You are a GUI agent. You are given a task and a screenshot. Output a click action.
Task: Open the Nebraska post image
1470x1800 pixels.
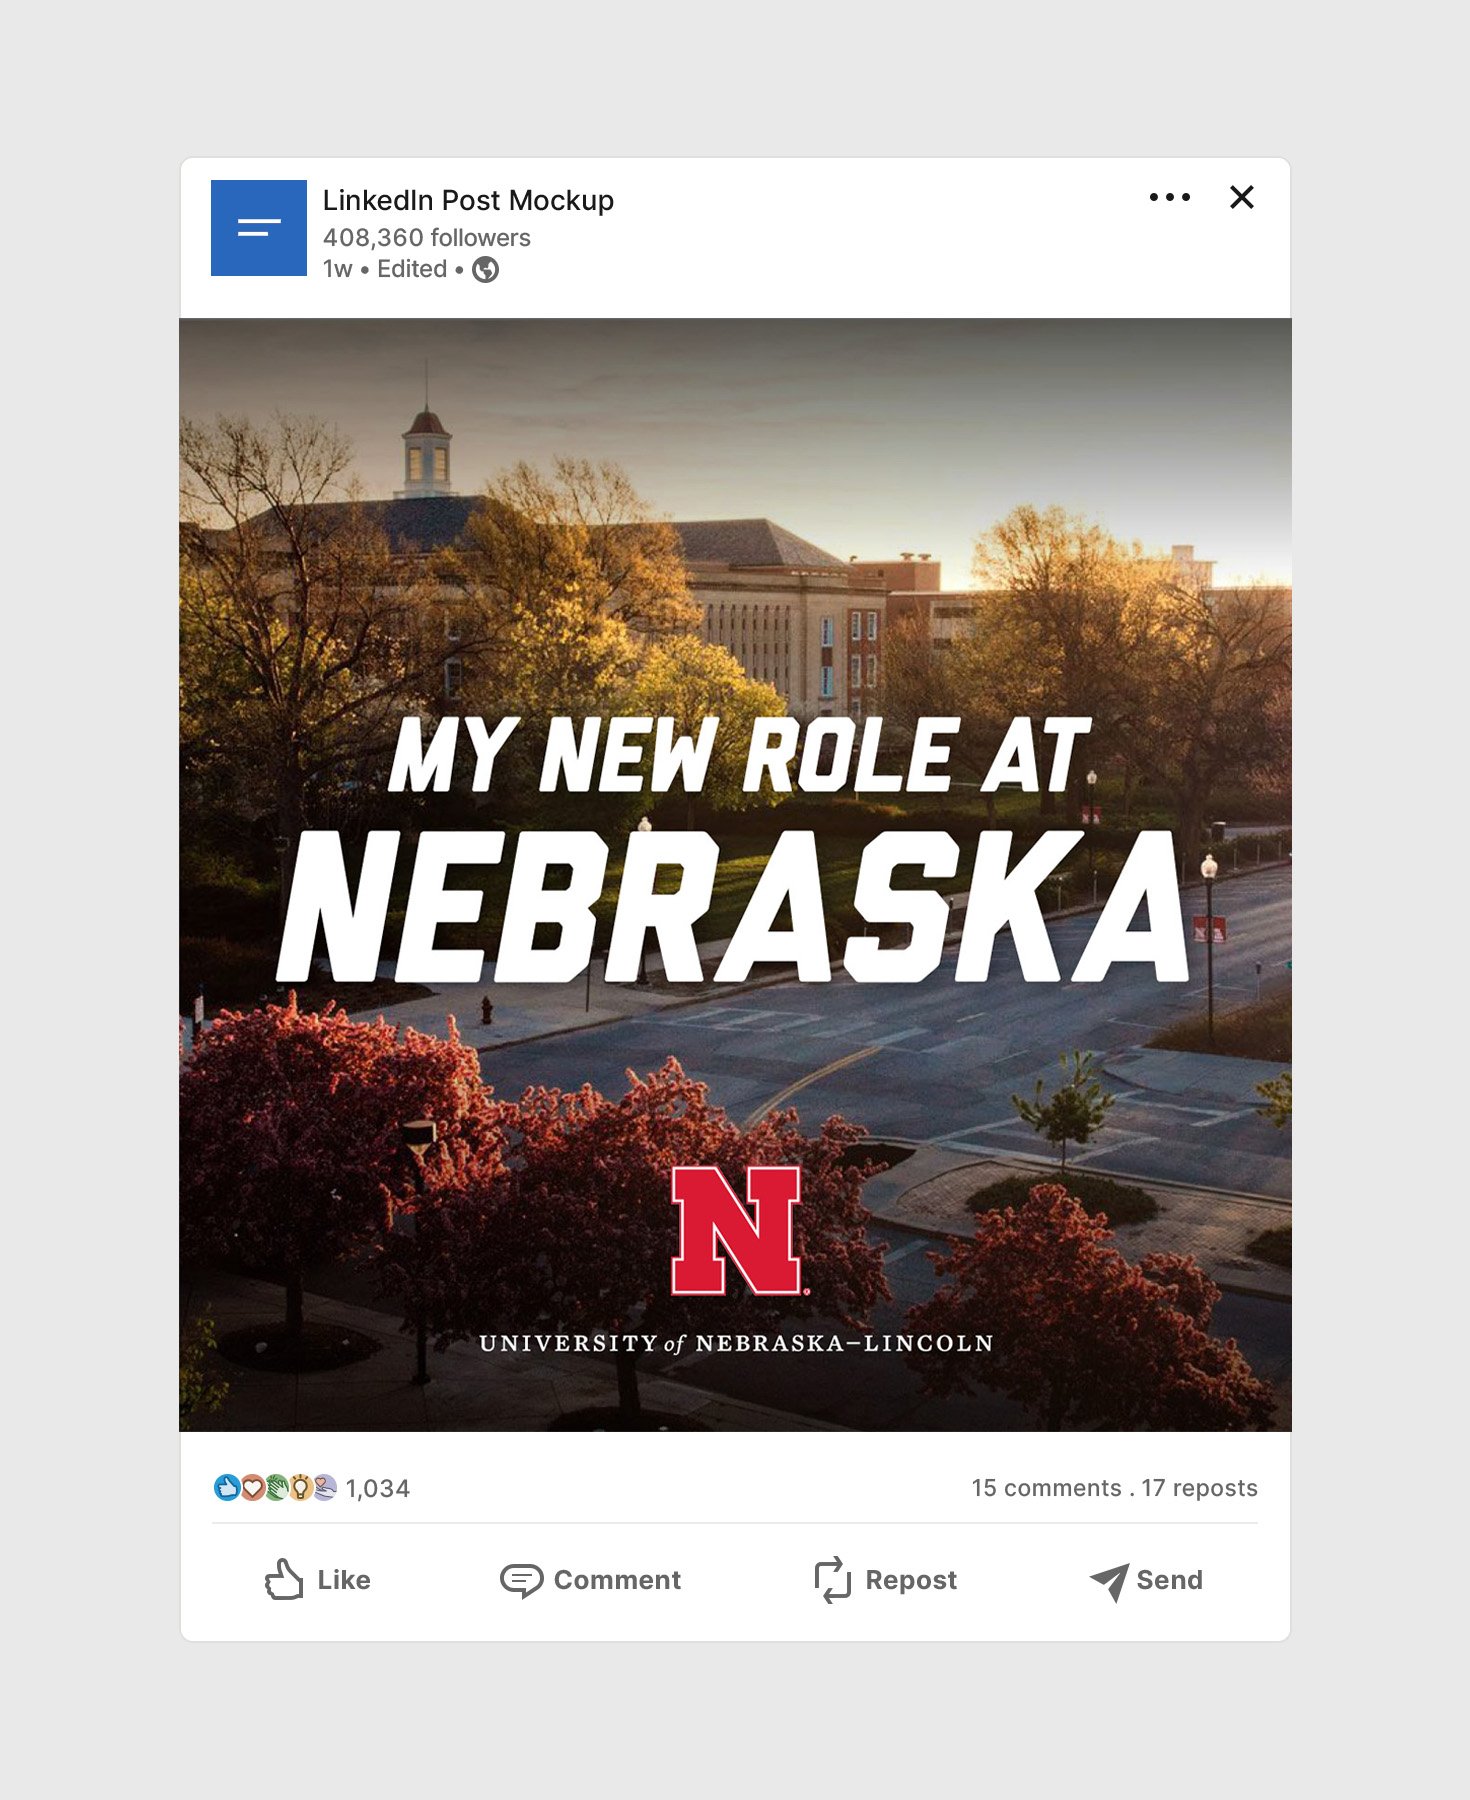click(x=735, y=875)
